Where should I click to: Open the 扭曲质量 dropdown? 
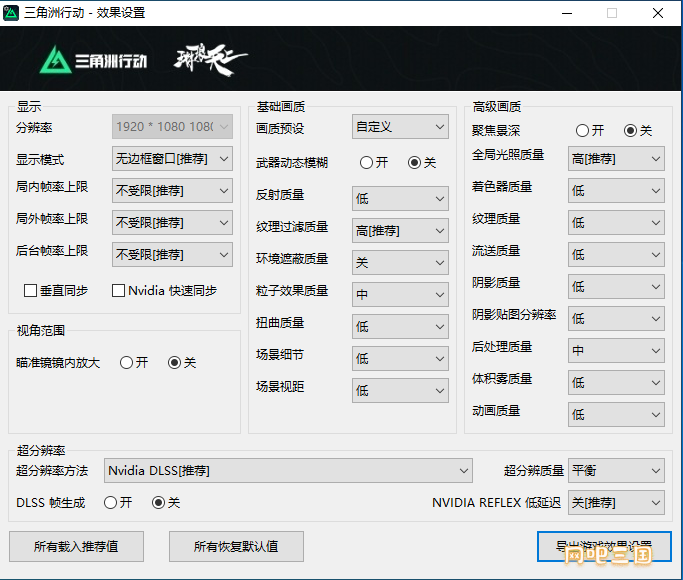400,327
